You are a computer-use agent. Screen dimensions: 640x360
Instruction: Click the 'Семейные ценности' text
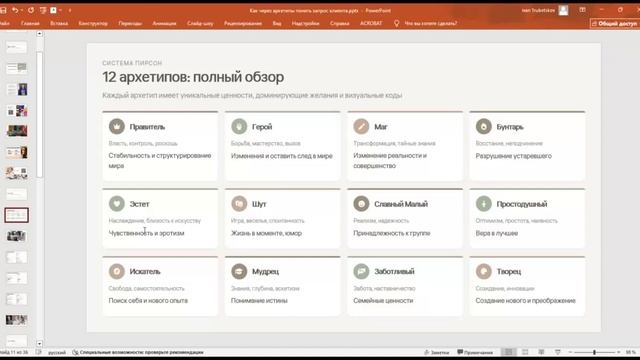click(383, 300)
